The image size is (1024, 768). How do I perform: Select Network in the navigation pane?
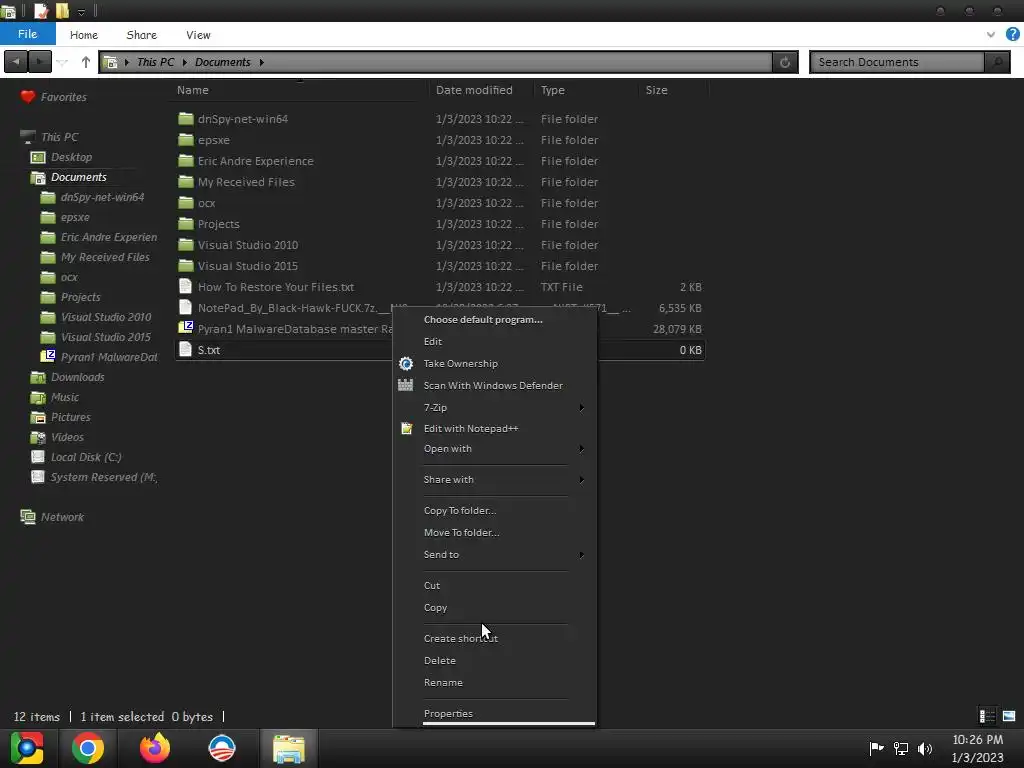pyautogui.click(x=62, y=517)
